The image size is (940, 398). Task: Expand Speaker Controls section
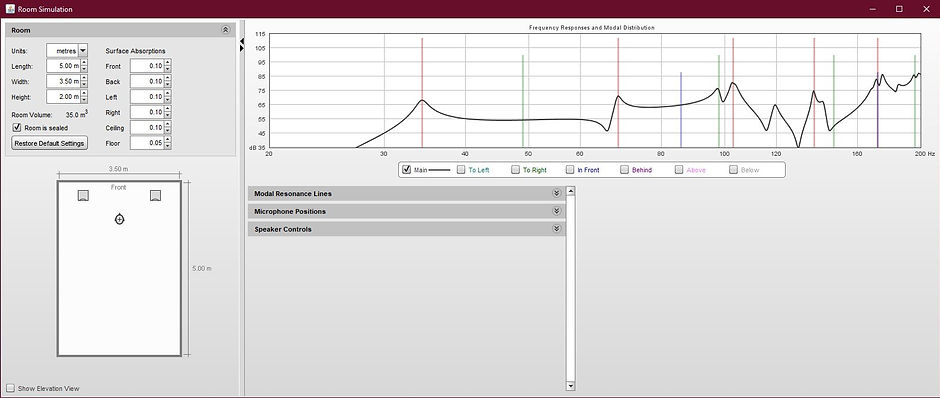pyautogui.click(x=556, y=229)
